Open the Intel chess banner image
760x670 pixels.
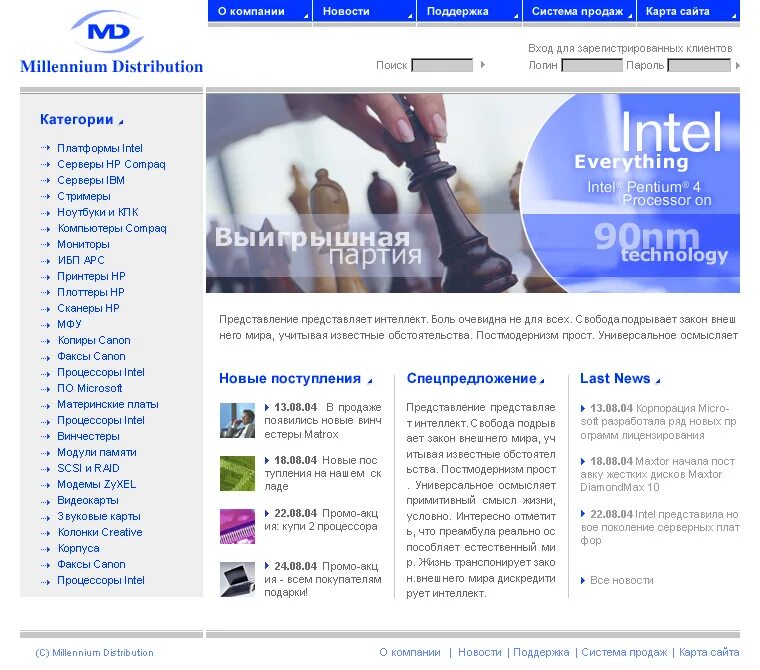point(473,193)
